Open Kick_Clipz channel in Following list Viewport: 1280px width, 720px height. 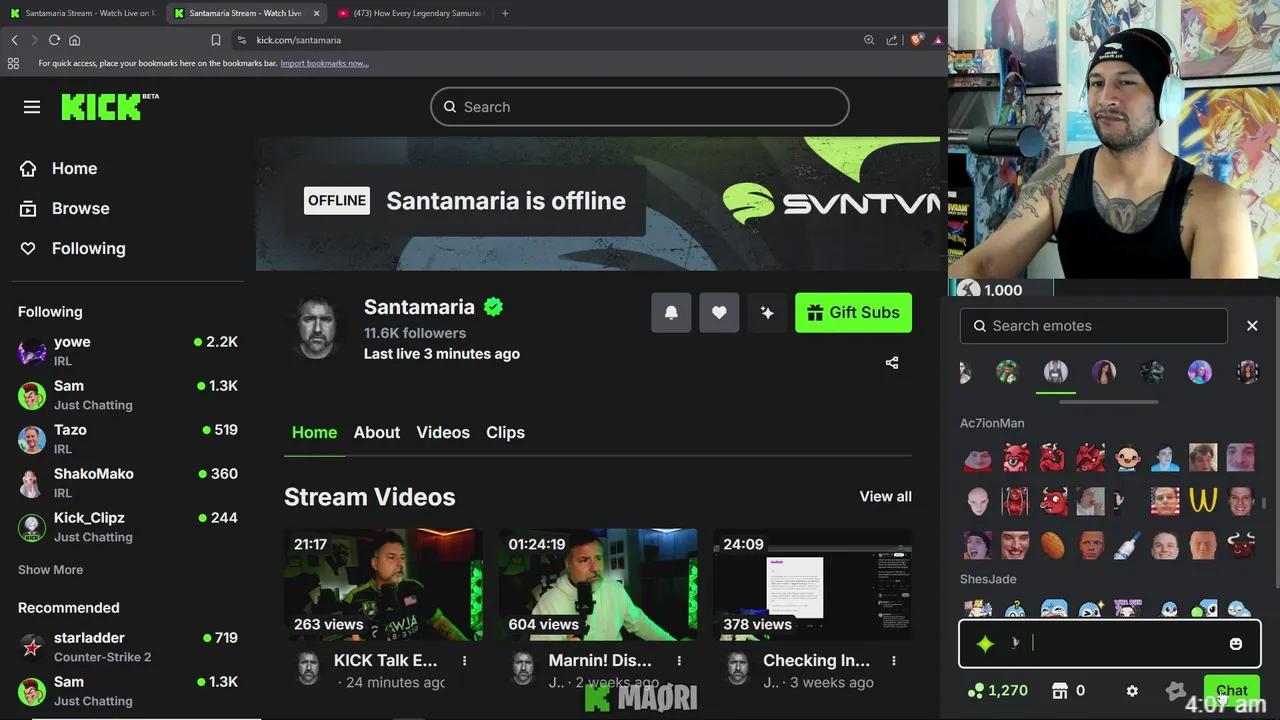point(128,528)
